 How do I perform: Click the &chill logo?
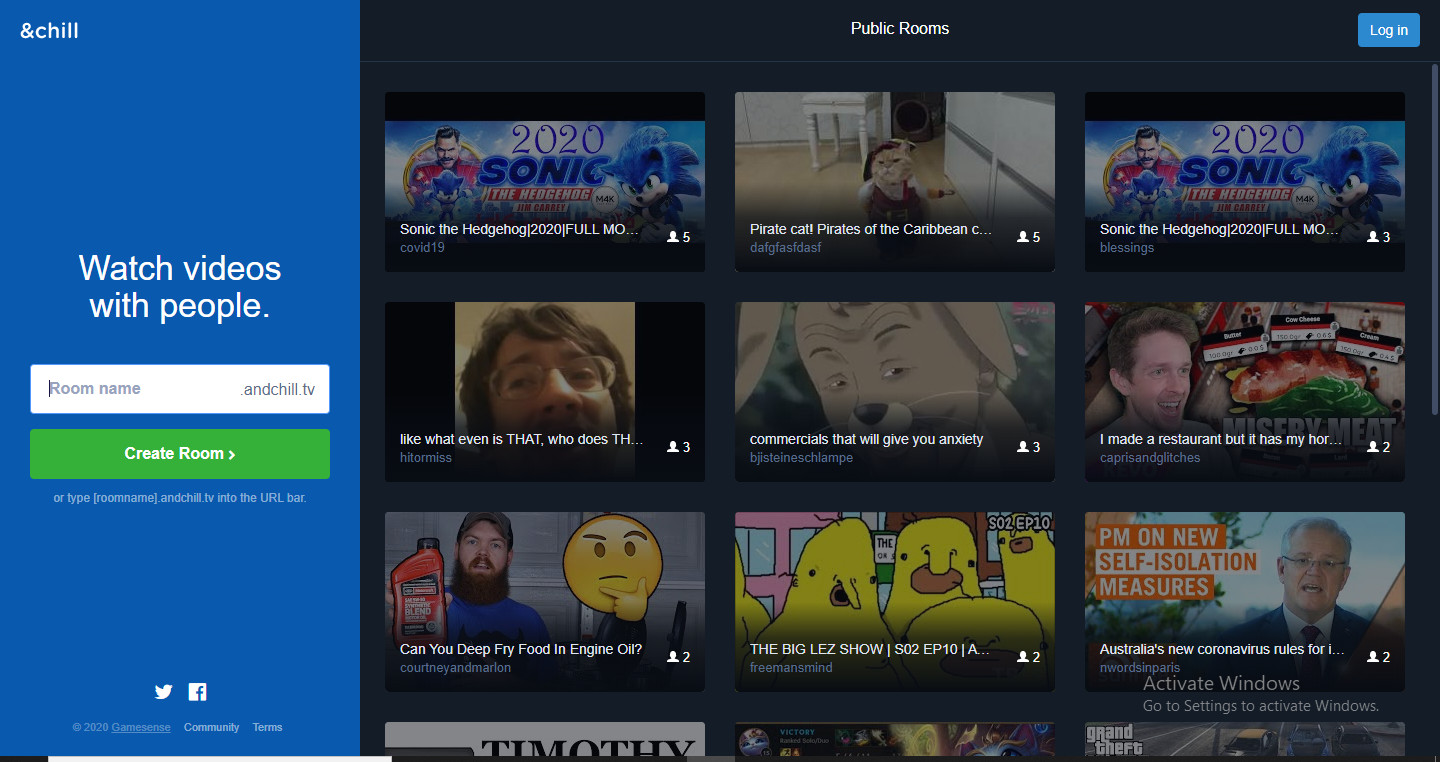[49, 31]
